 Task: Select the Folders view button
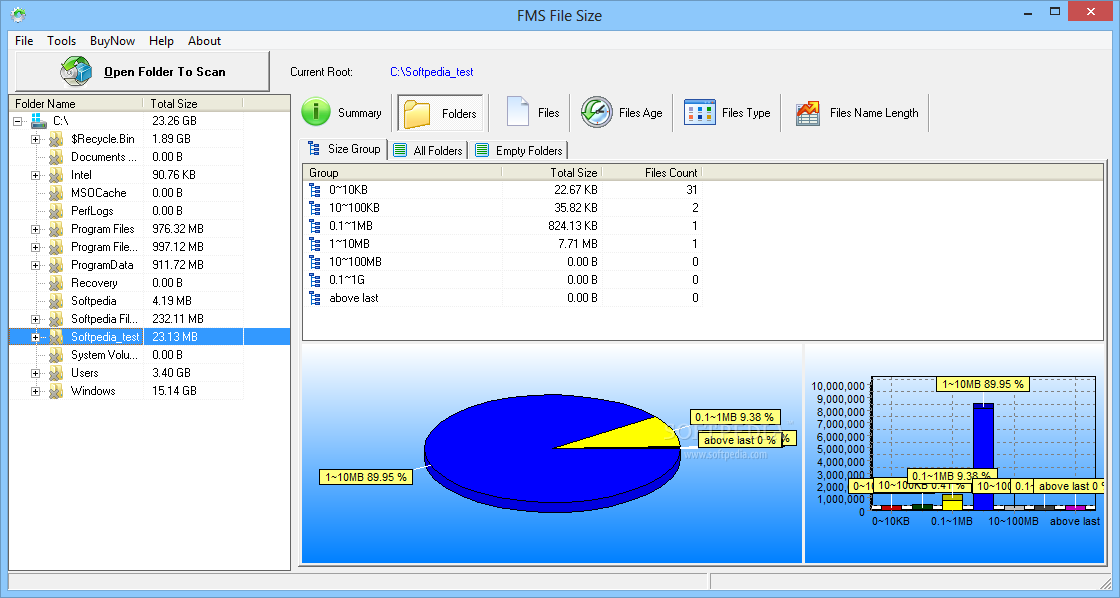(440, 113)
